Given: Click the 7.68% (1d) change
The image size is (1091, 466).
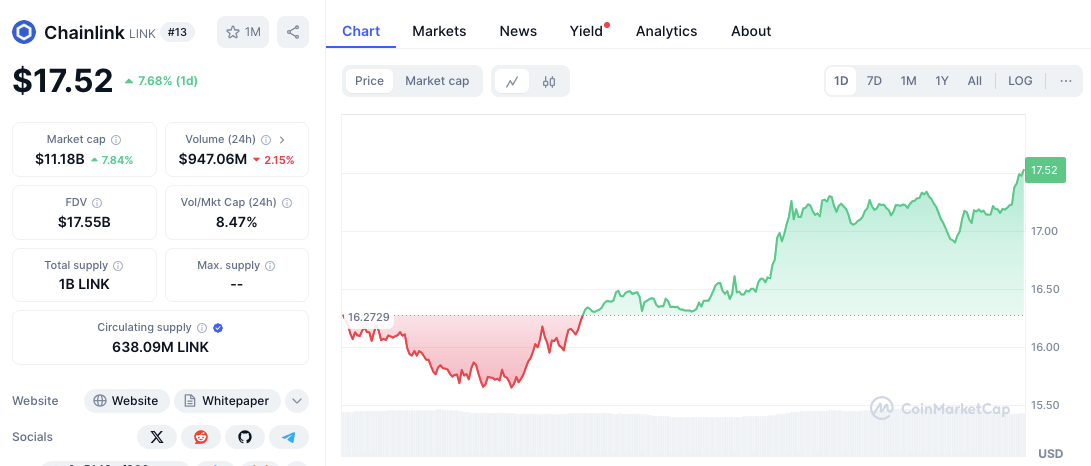Looking at the screenshot, I should [x=161, y=81].
